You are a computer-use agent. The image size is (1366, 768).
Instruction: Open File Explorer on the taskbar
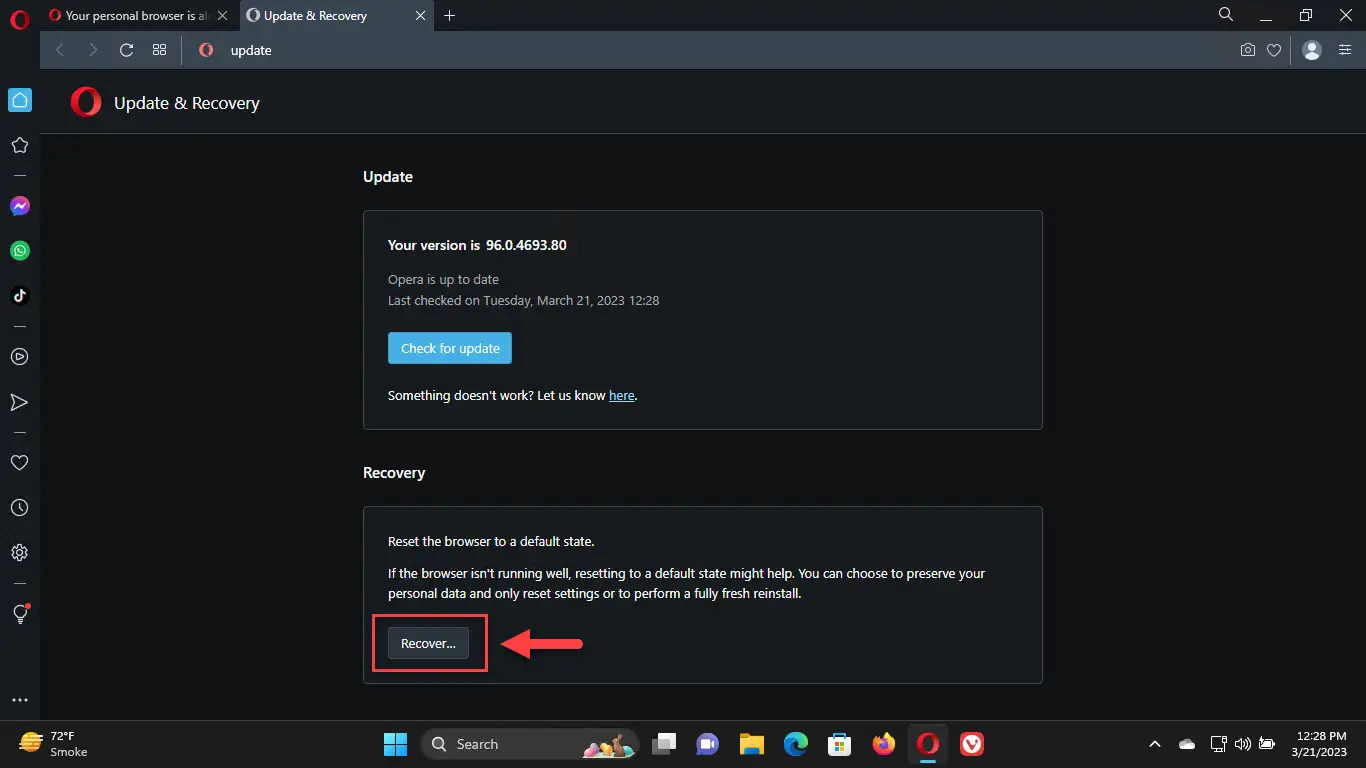[x=752, y=744]
